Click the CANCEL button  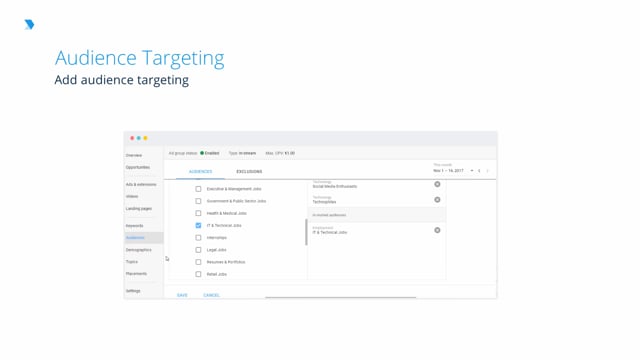(x=211, y=295)
